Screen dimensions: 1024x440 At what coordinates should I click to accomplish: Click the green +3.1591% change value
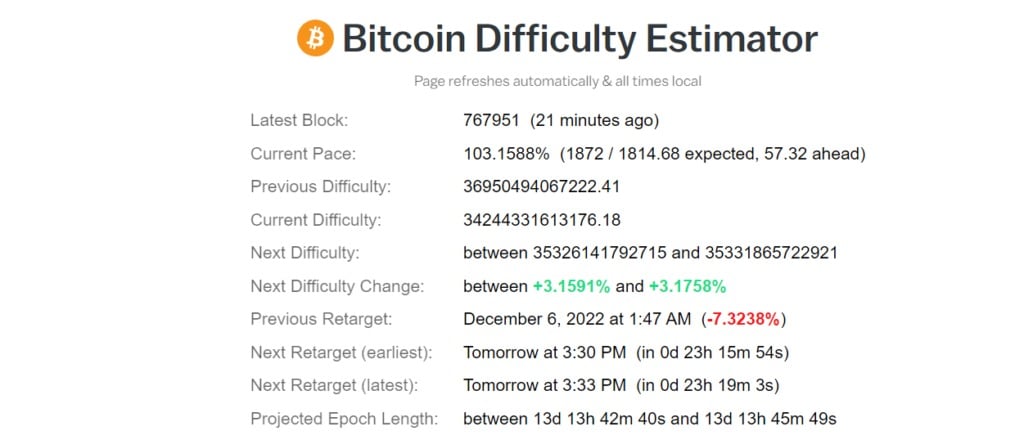(571, 287)
